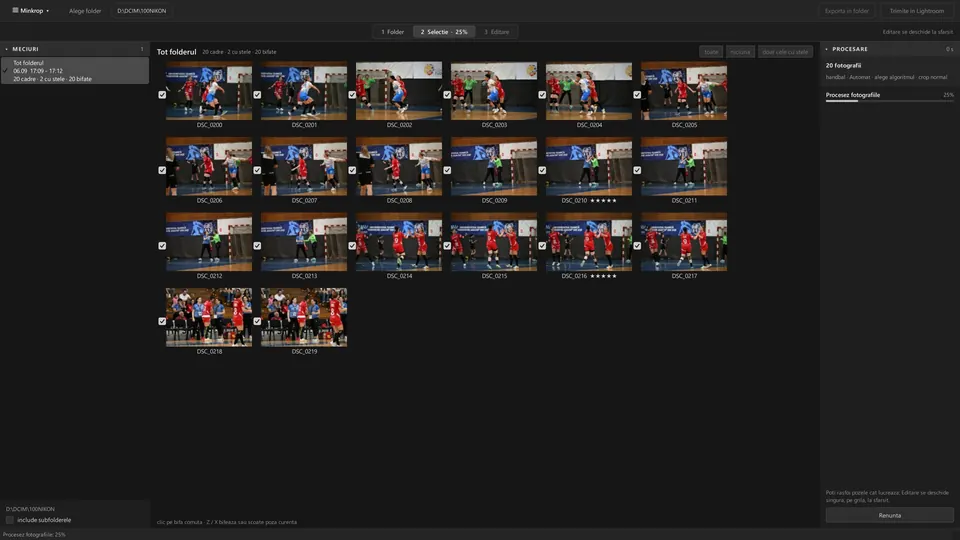Screen dimensions: 960x540
Task: Click the DSC_0207 file name label
Action: tap(304, 200)
